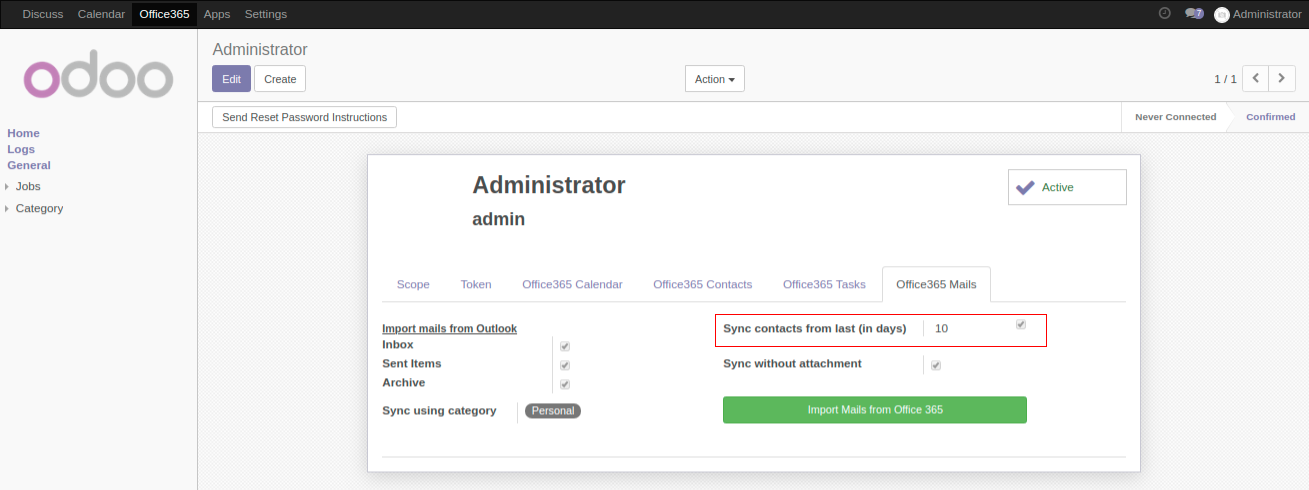Open the conversations chat icon
1309x490 pixels.
point(1193,14)
